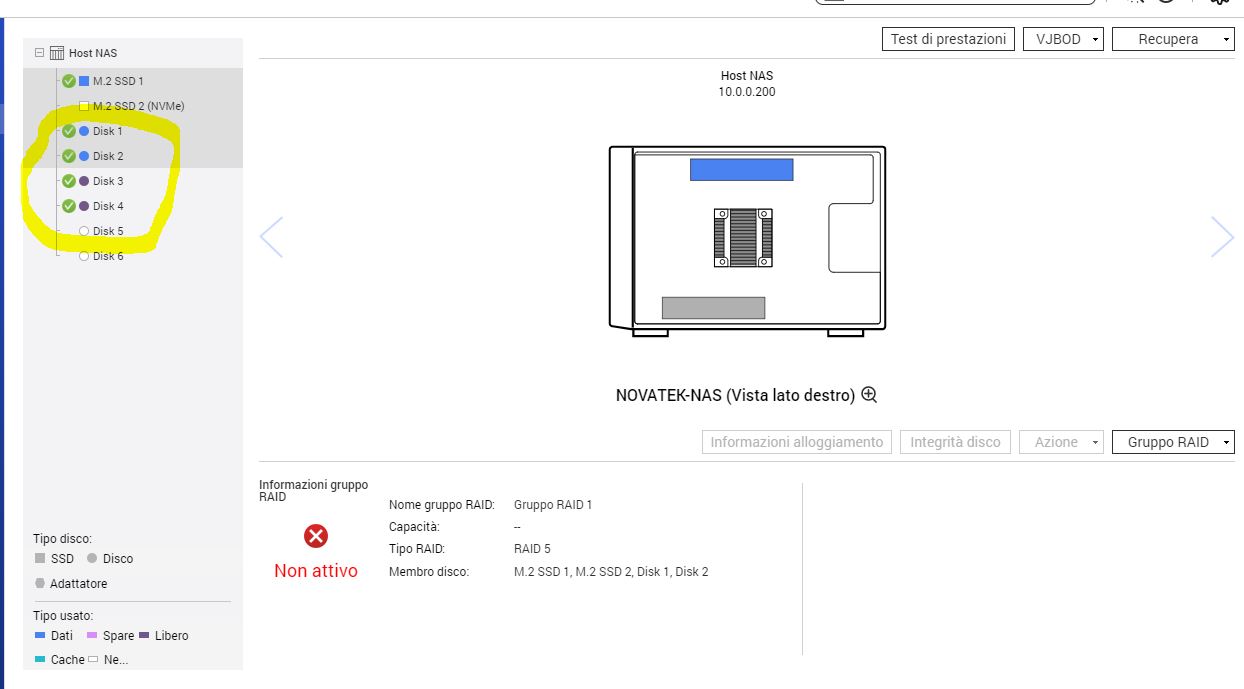Click the green check icon next to Disk 2
The height and width of the screenshot is (689, 1244).
pos(69,156)
